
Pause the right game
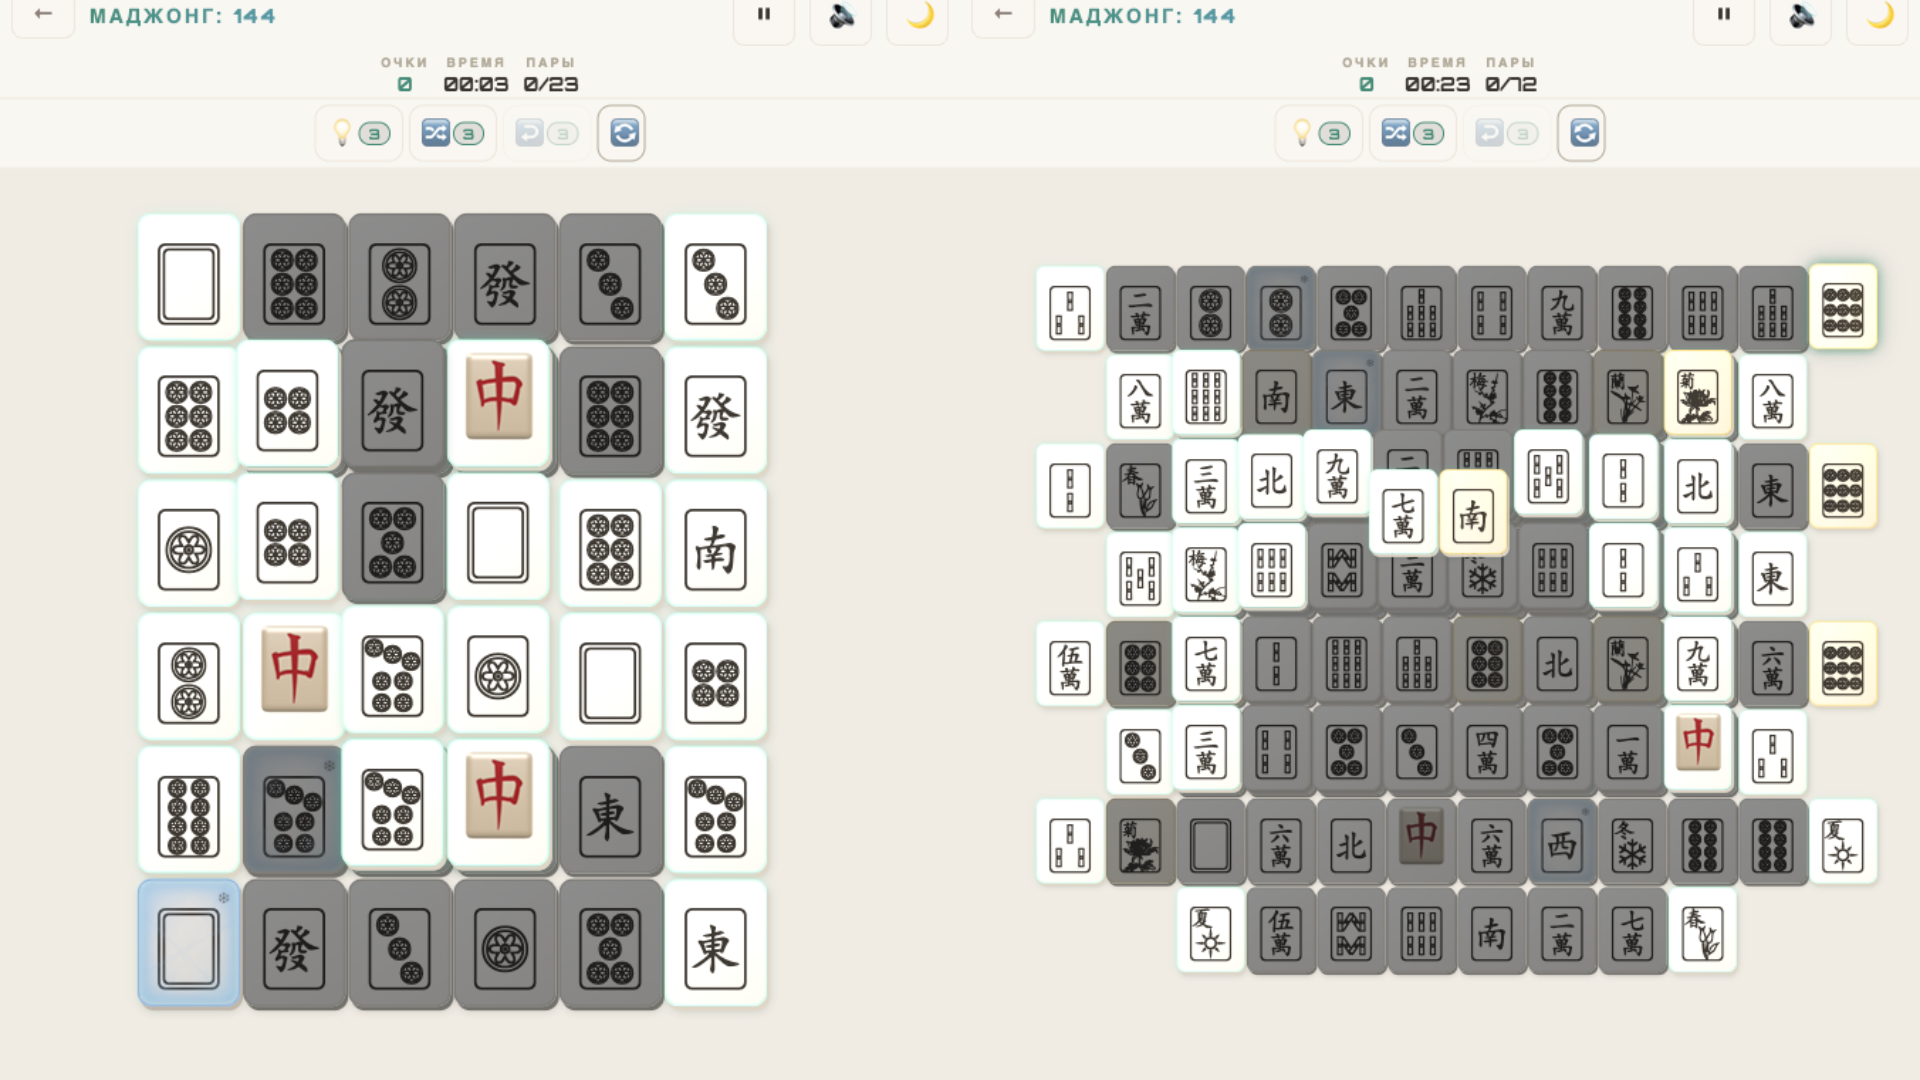point(1724,15)
